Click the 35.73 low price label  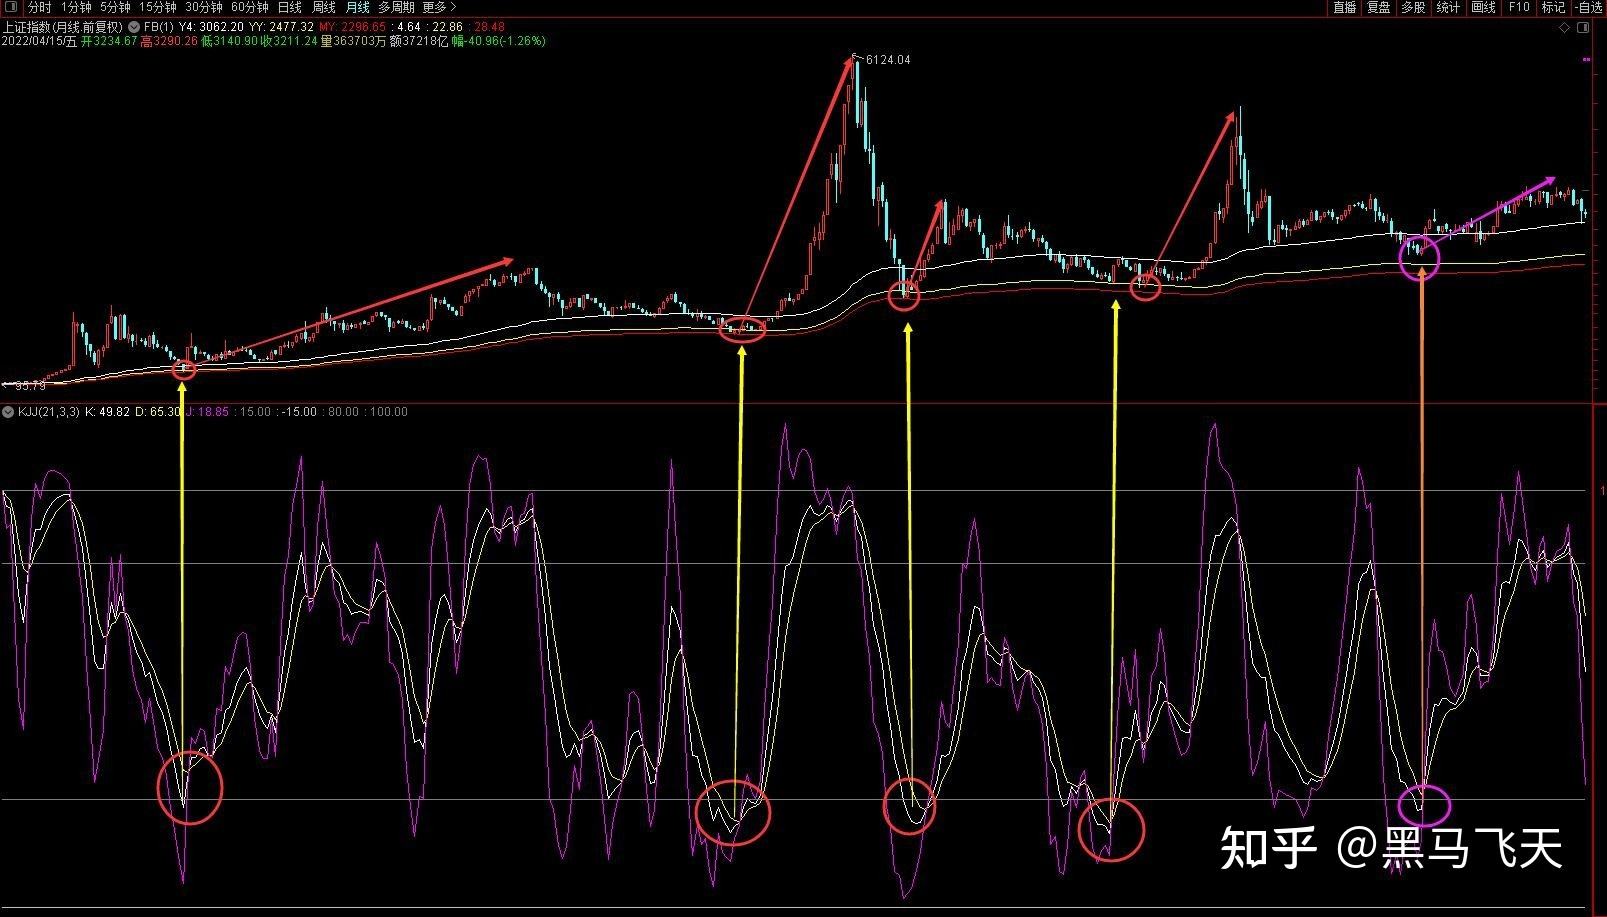30,385
